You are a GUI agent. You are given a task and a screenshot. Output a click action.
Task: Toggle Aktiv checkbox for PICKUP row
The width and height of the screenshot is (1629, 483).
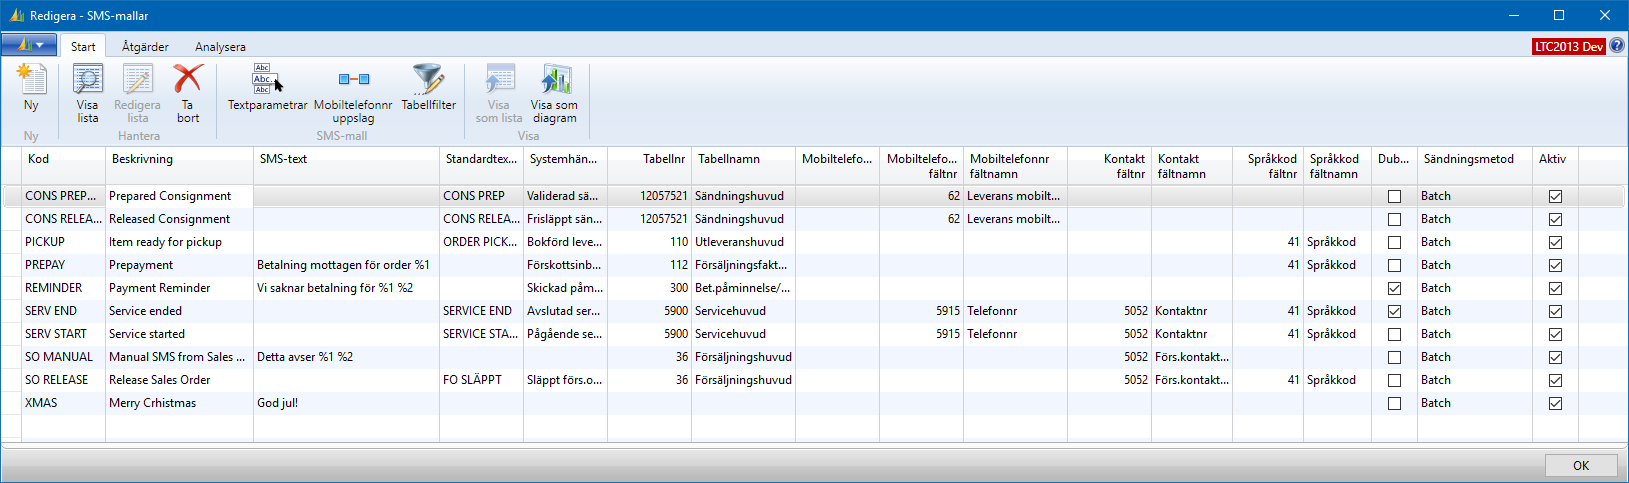coord(1555,242)
